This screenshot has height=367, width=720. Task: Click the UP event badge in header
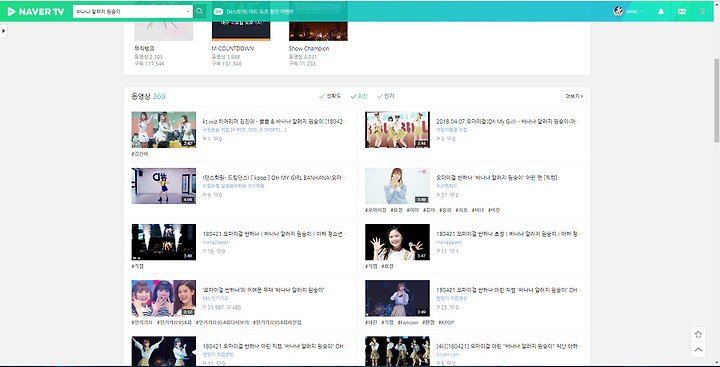point(218,11)
